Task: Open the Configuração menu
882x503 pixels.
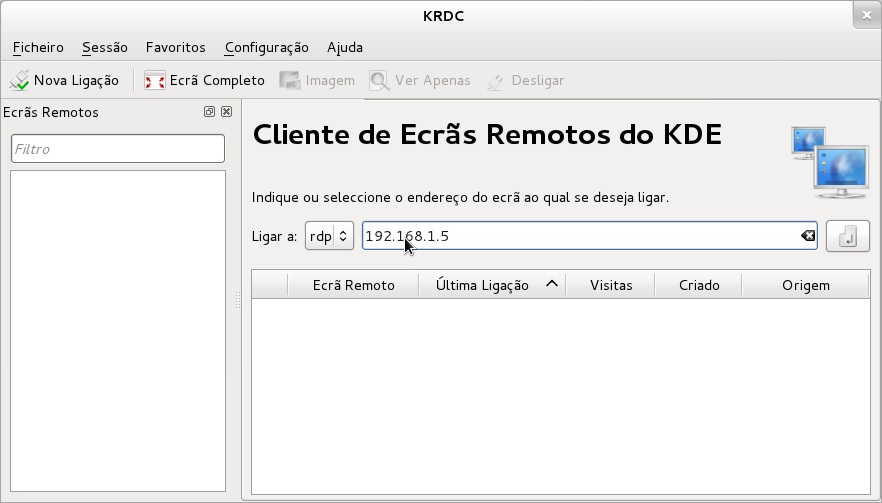Action: coord(266,47)
